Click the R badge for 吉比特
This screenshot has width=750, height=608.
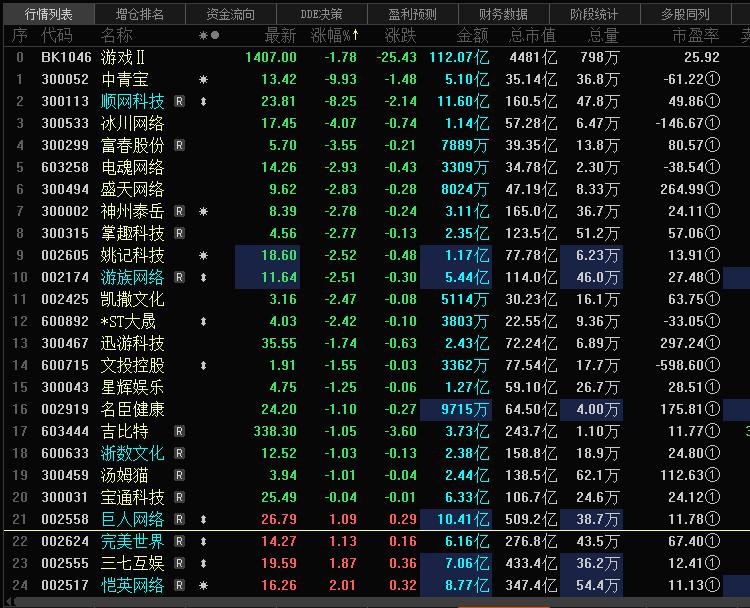pos(179,431)
